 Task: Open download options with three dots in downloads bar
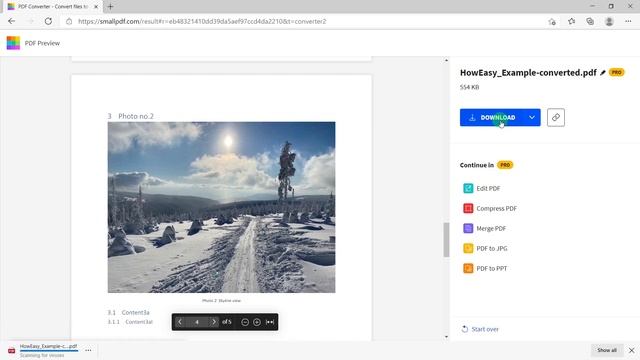point(88,350)
